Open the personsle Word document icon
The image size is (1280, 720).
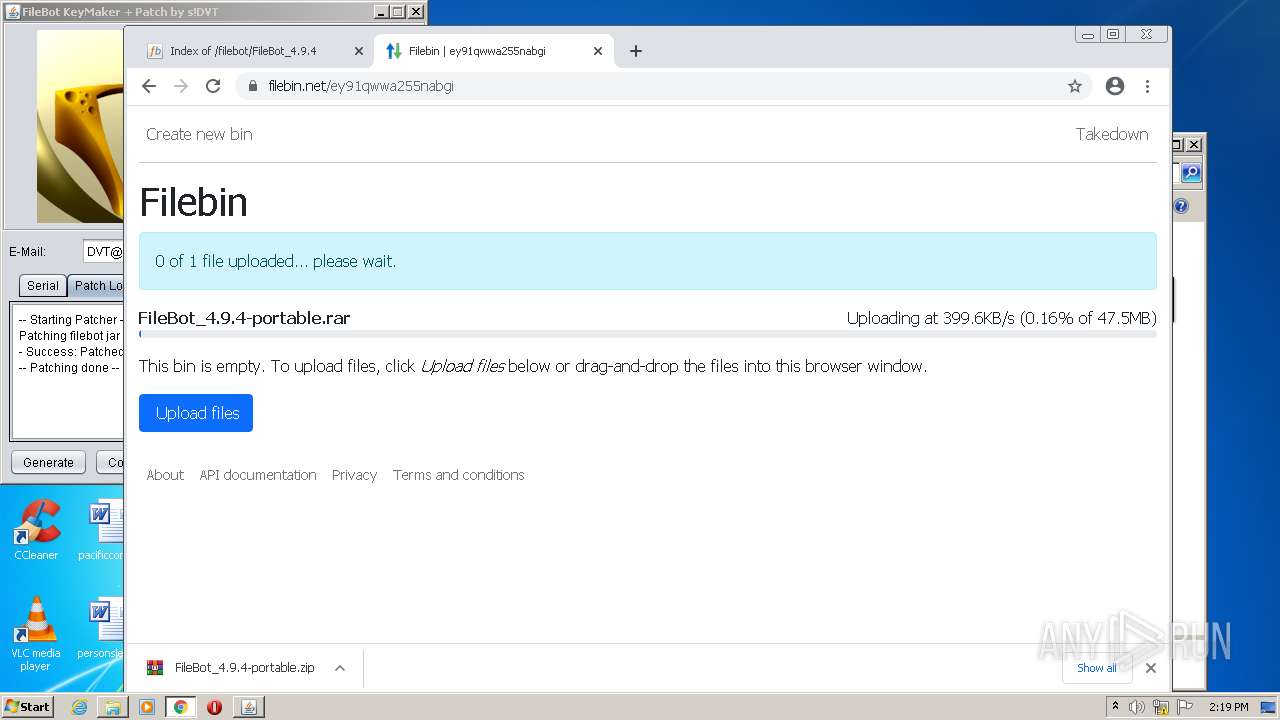tap(101, 628)
